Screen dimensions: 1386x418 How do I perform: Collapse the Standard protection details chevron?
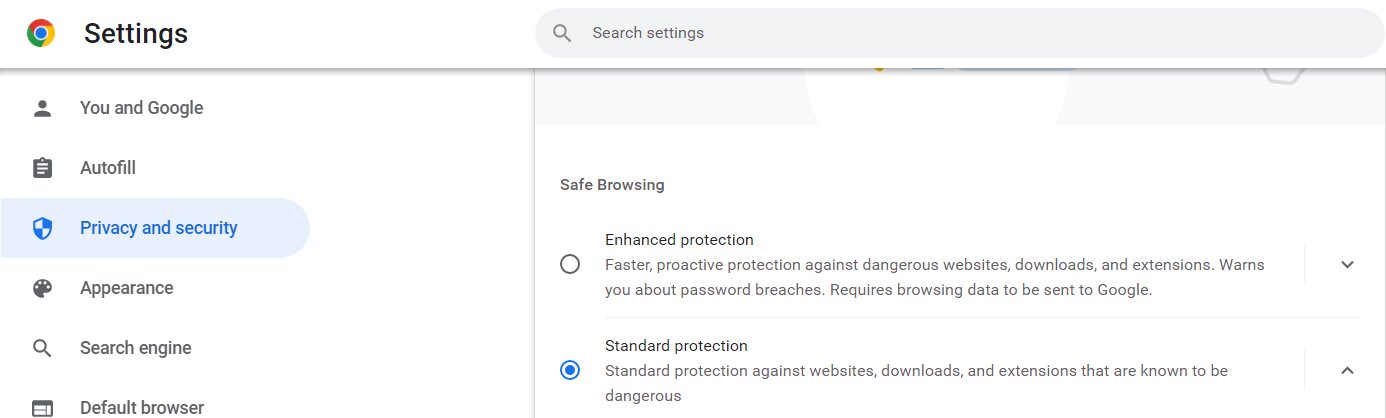coord(1347,371)
